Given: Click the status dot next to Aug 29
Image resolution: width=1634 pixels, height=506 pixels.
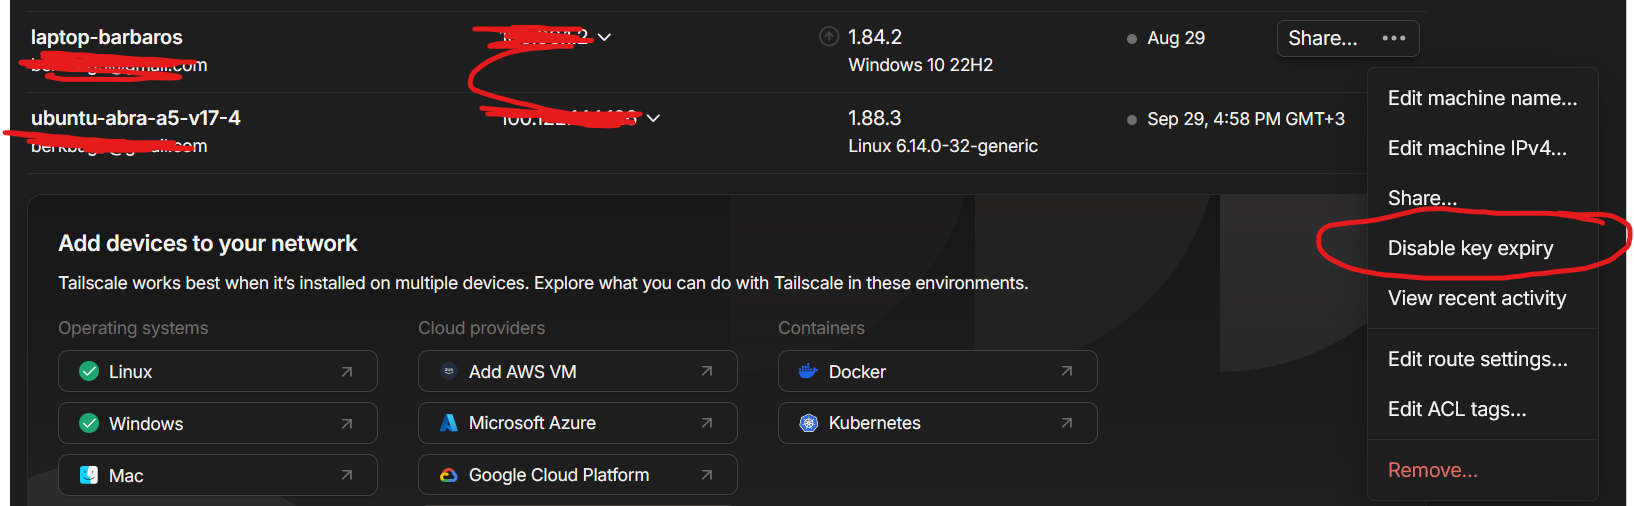Looking at the screenshot, I should click(1132, 39).
